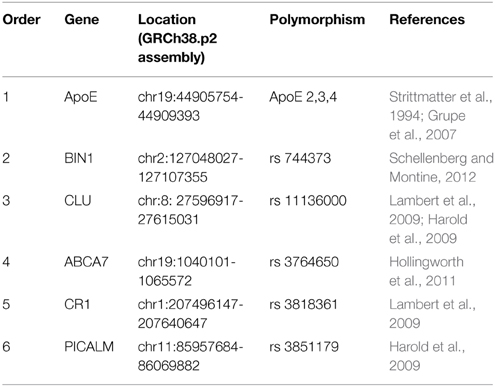Select the Gene column header

(82, 19)
